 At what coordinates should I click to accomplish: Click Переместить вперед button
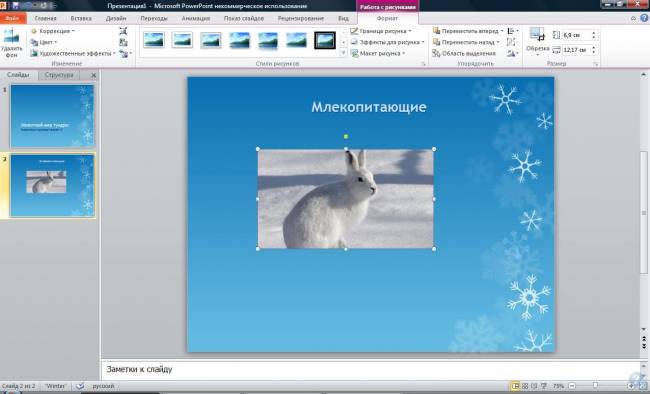(468, 31)
